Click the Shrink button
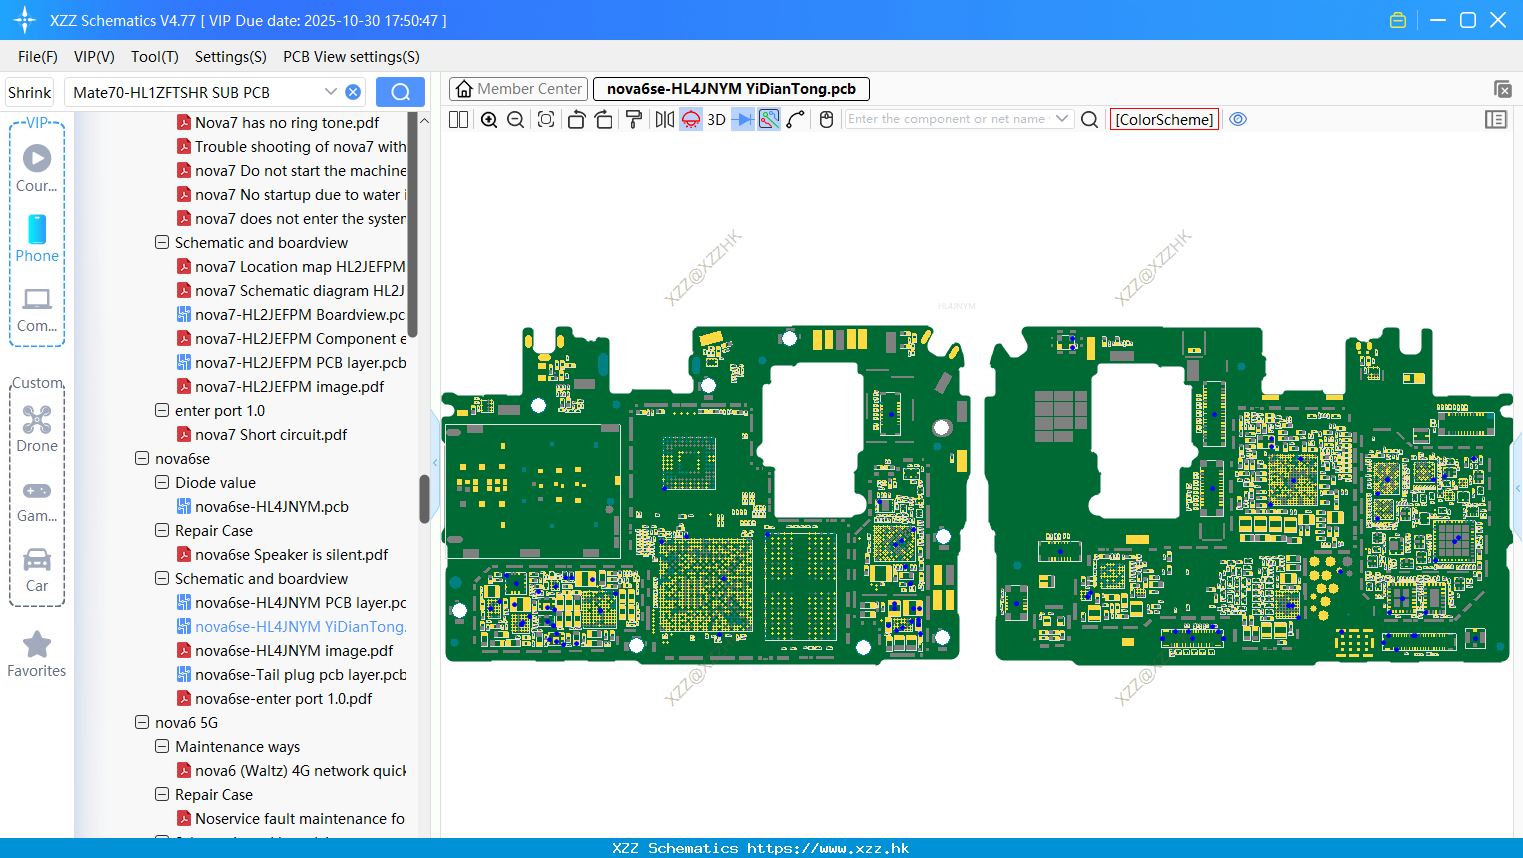The image size is (1523, 858). 30,92
